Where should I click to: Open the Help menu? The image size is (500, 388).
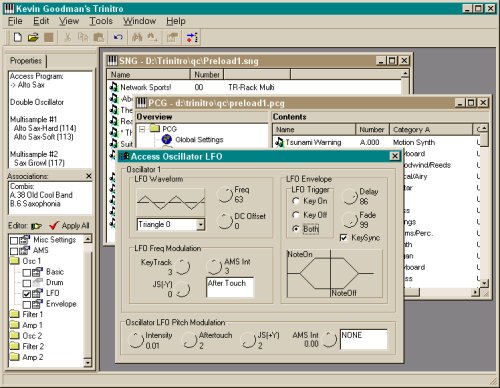tap(176, 21)
